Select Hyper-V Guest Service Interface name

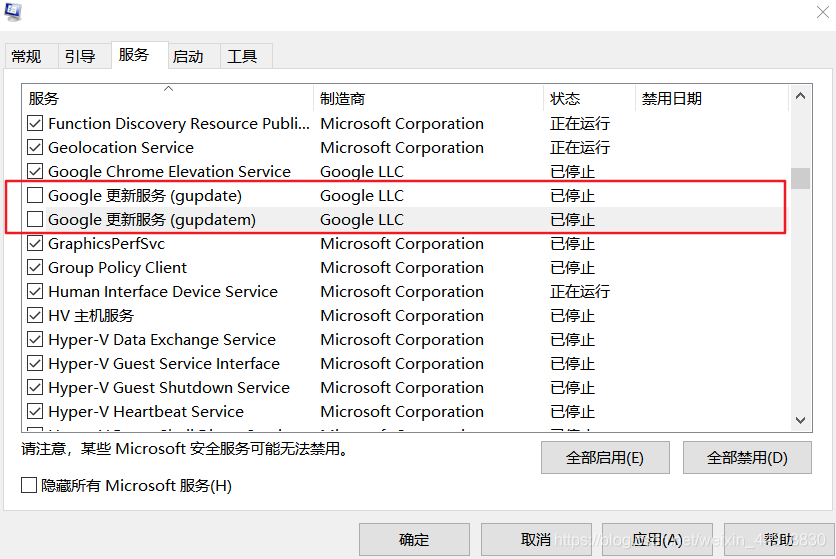(164, 364)
